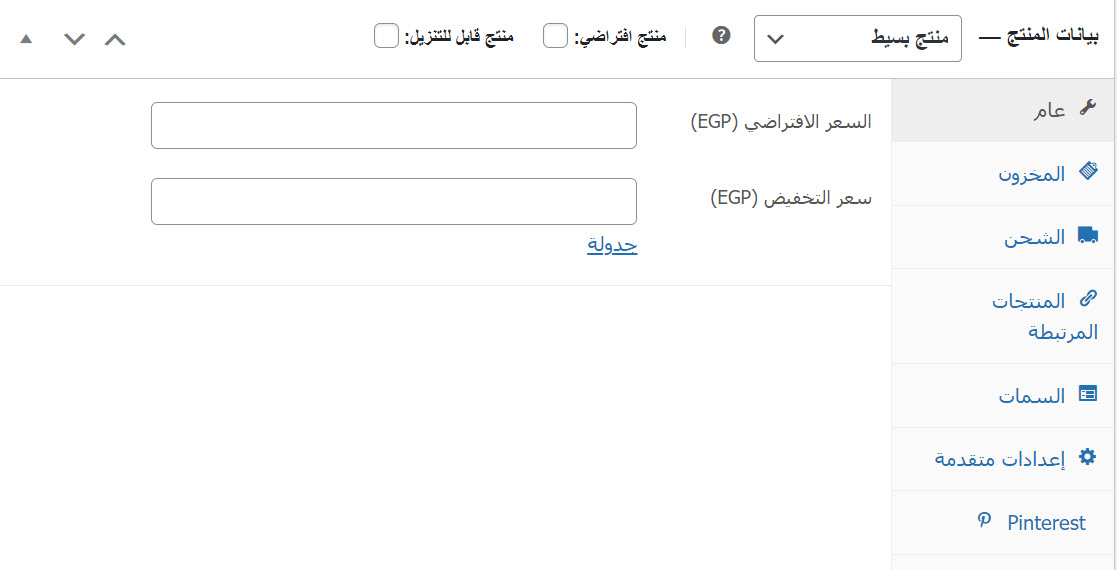Viewport: 1117px width, 570px height.
Task: Collapse the product data panel
Action: (x=26, y=39)
